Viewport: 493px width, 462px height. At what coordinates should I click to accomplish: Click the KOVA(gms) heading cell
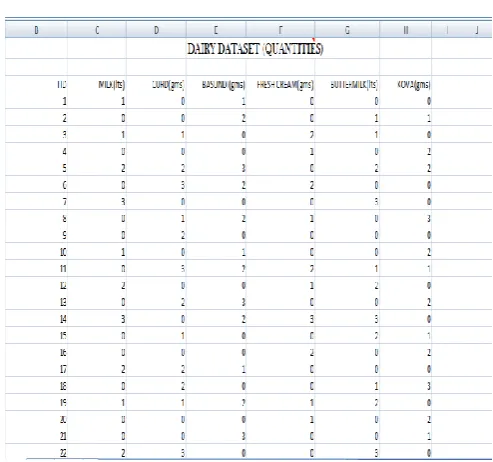point(414,85)
